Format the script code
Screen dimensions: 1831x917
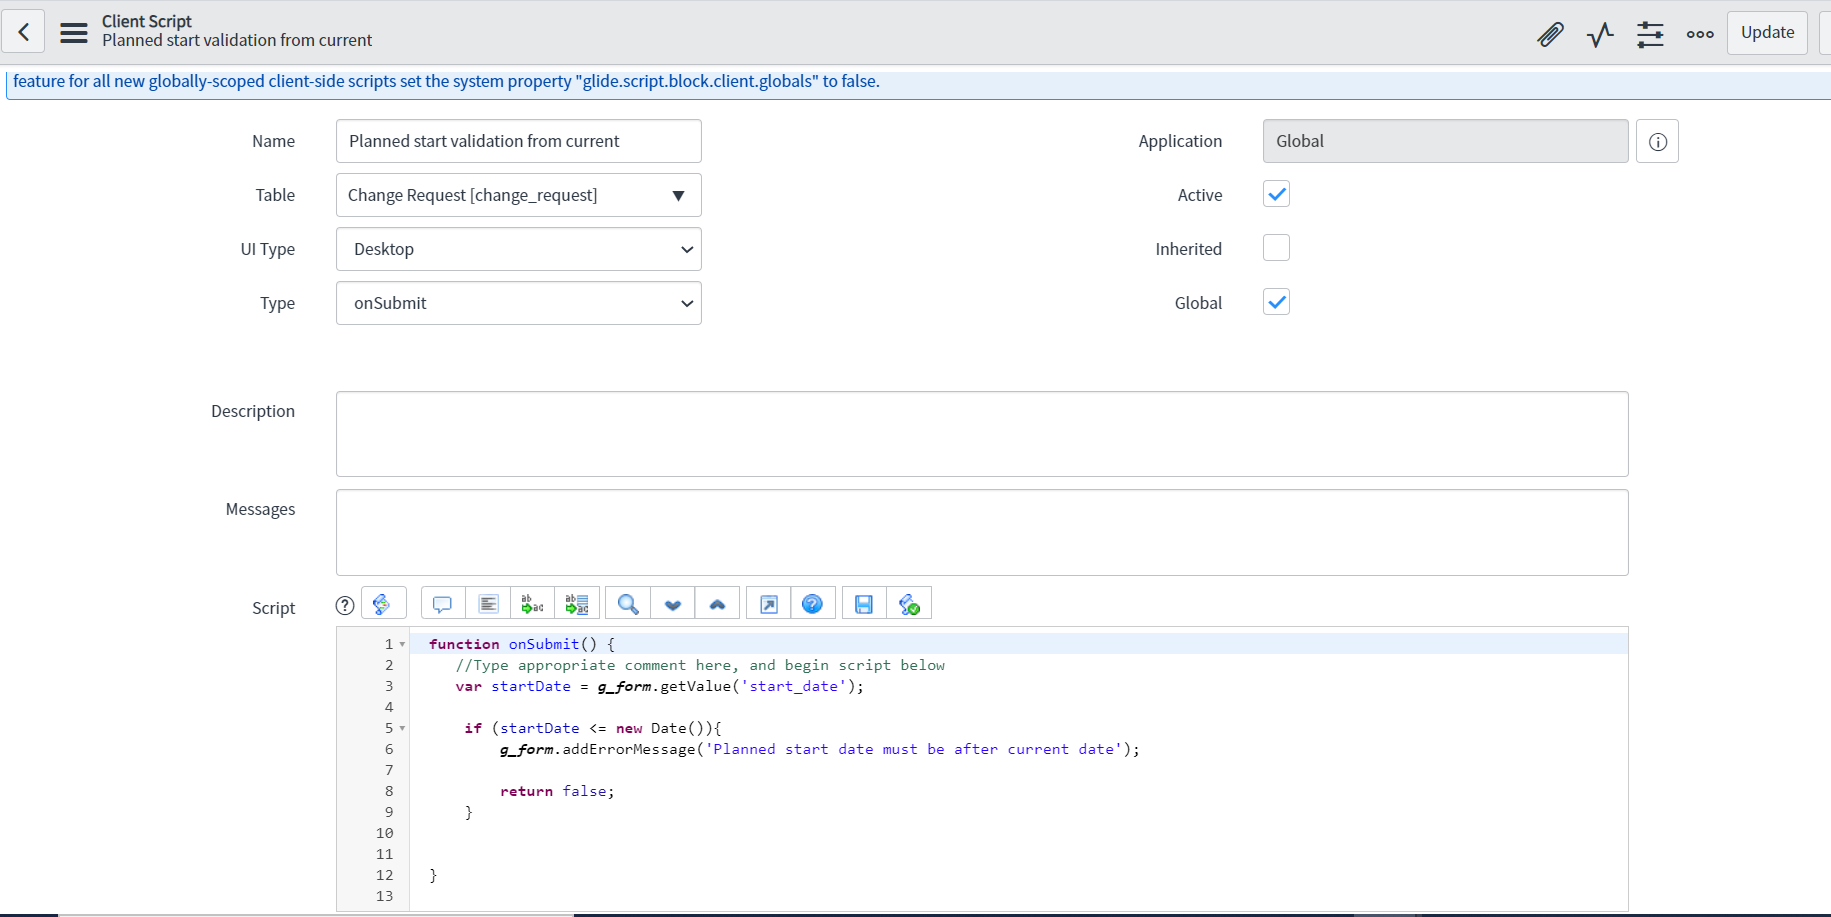tap(488, 604)
